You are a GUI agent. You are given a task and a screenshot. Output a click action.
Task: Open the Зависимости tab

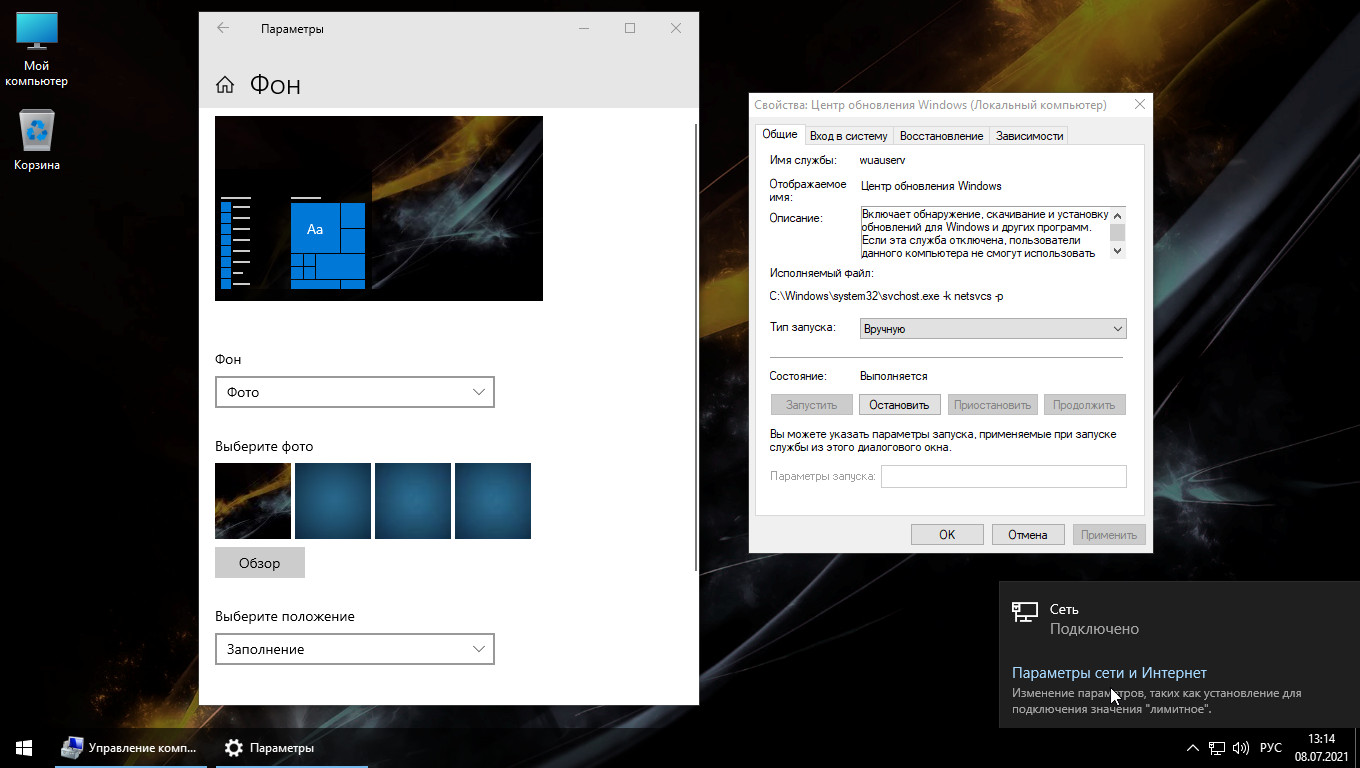coord(1029,136)
